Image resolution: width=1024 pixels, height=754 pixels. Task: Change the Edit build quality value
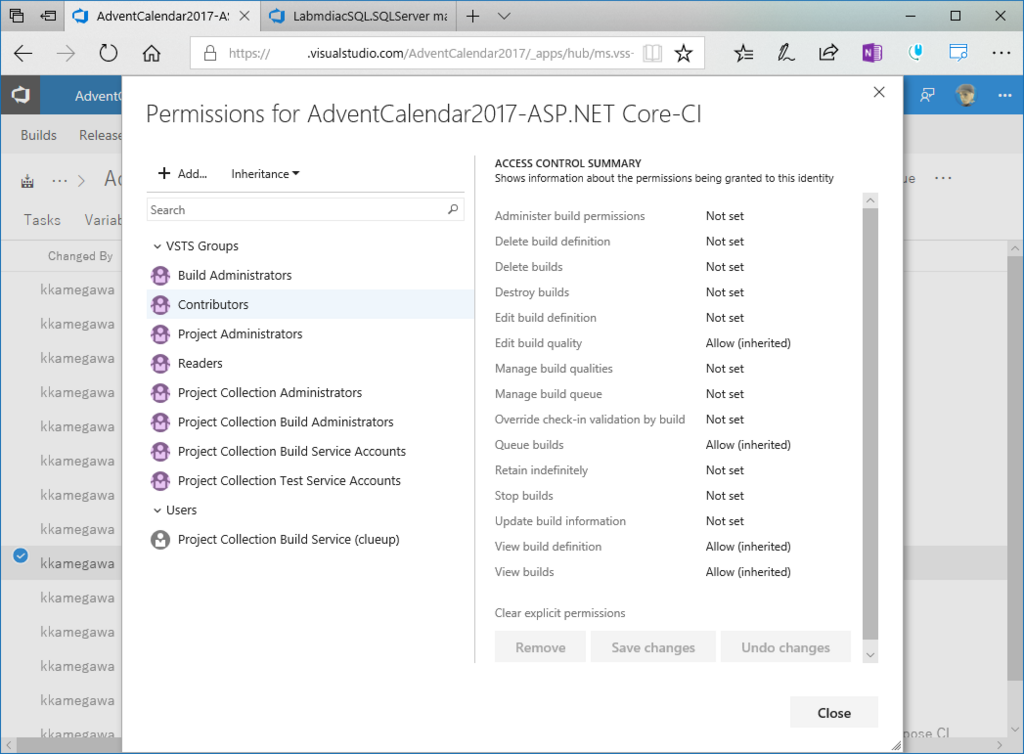(748, 343)
